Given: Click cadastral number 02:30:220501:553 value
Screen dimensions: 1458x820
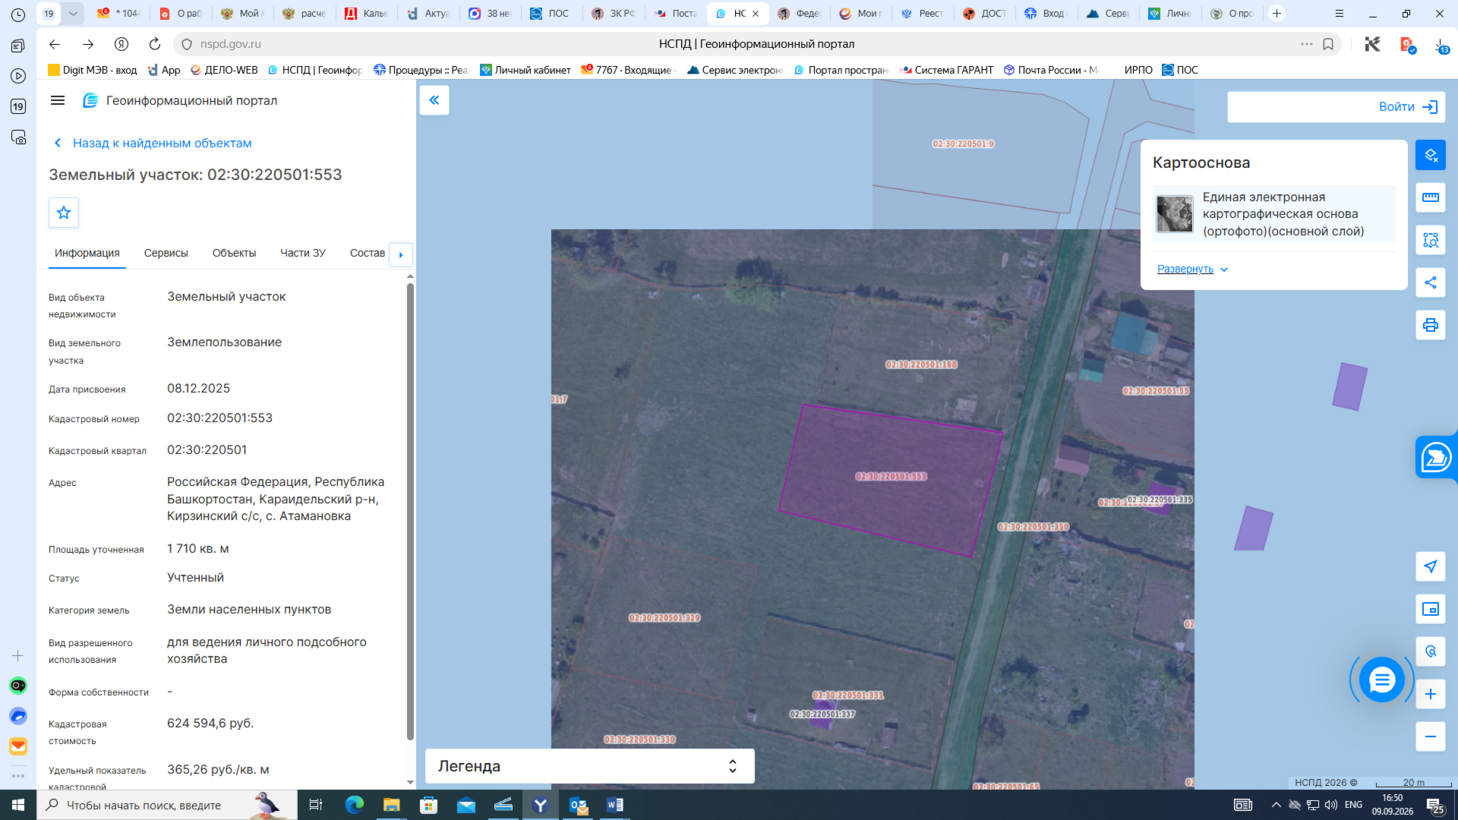Looking at the screenshot, I should click(220, 418).
